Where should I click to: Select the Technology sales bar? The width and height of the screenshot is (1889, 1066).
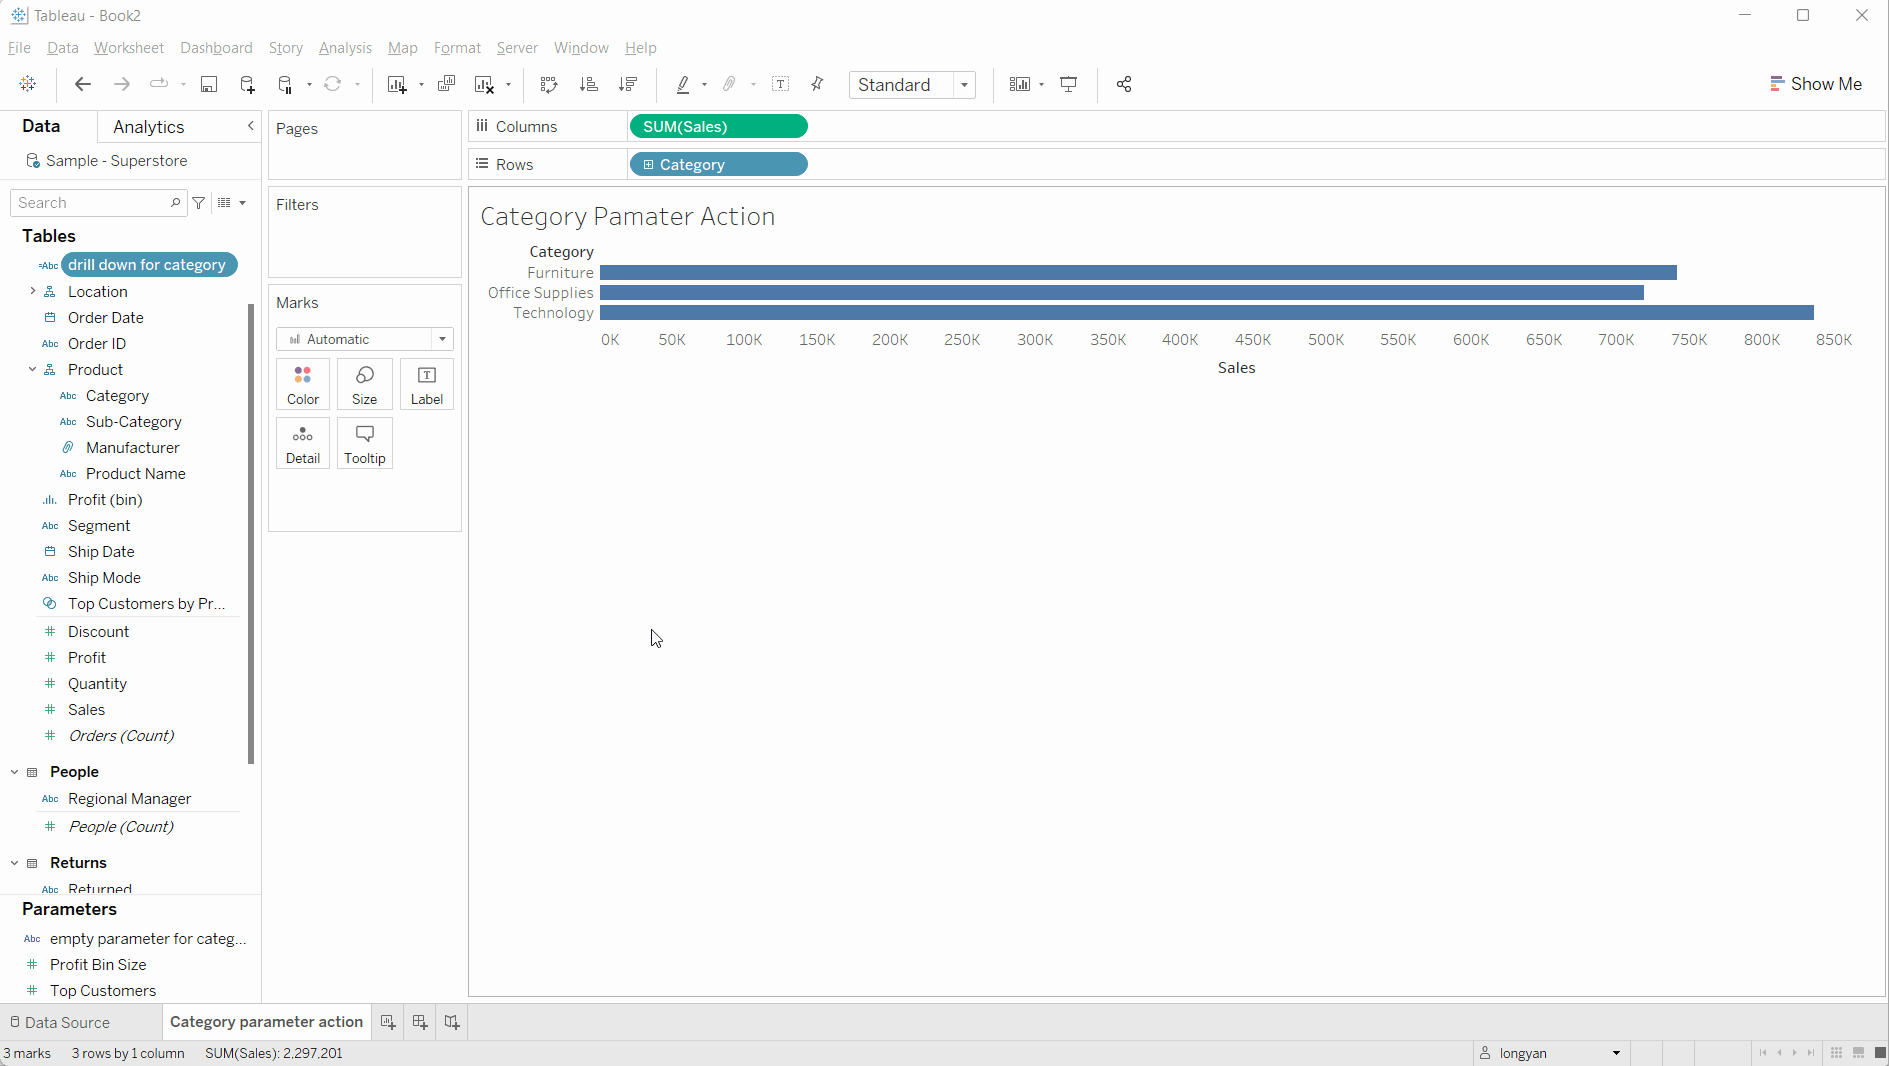click(x=1207, y=313)
